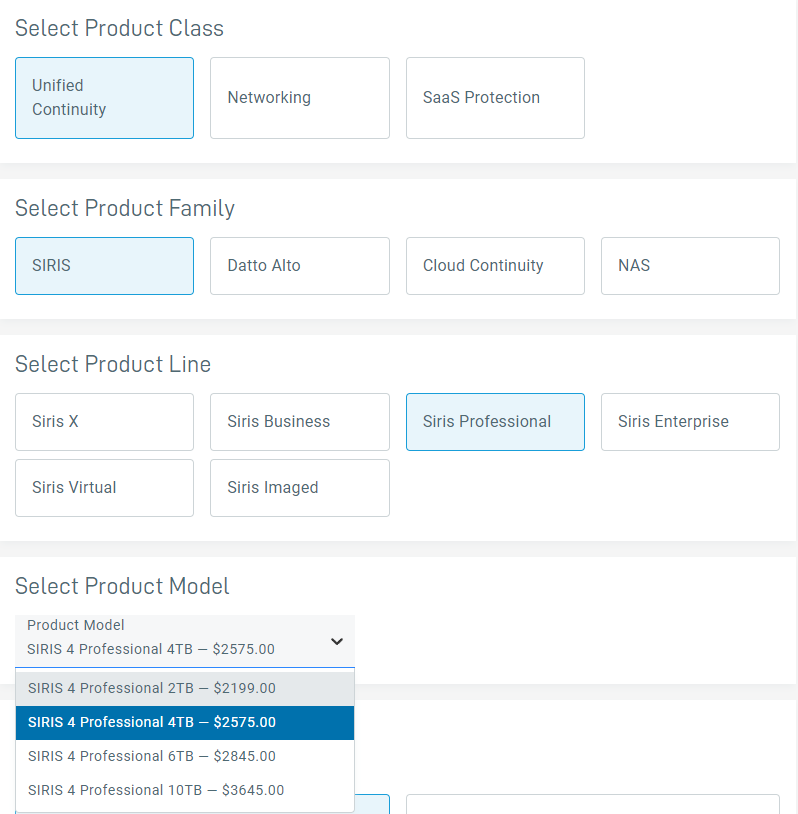Screen dimensions: 798x814
Task: Deselect the Siris Professional product line
Action: pos(495,422)
